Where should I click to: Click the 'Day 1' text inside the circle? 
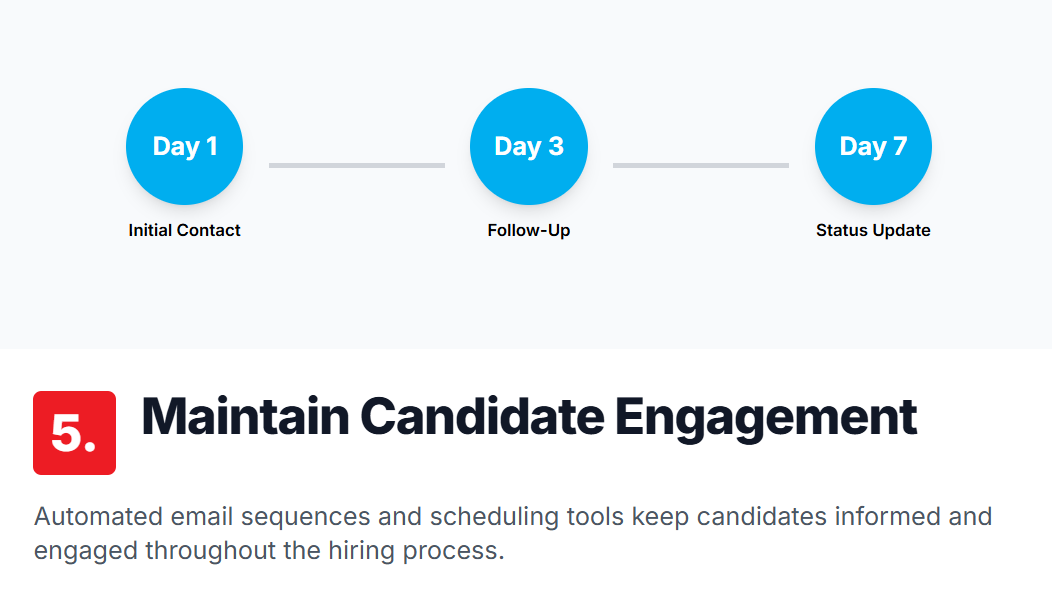(185, 146)
